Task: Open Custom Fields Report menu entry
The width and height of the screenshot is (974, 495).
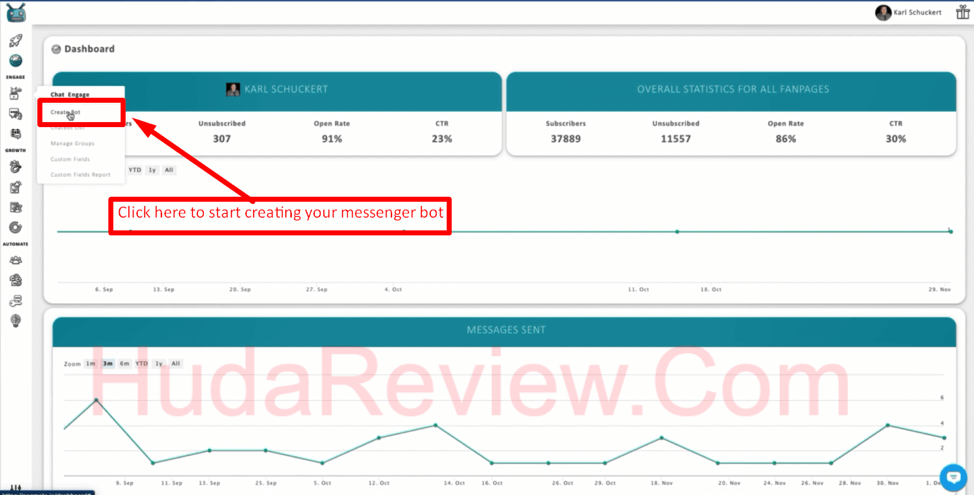Action: pyautogui.click(x=80, y=175)
